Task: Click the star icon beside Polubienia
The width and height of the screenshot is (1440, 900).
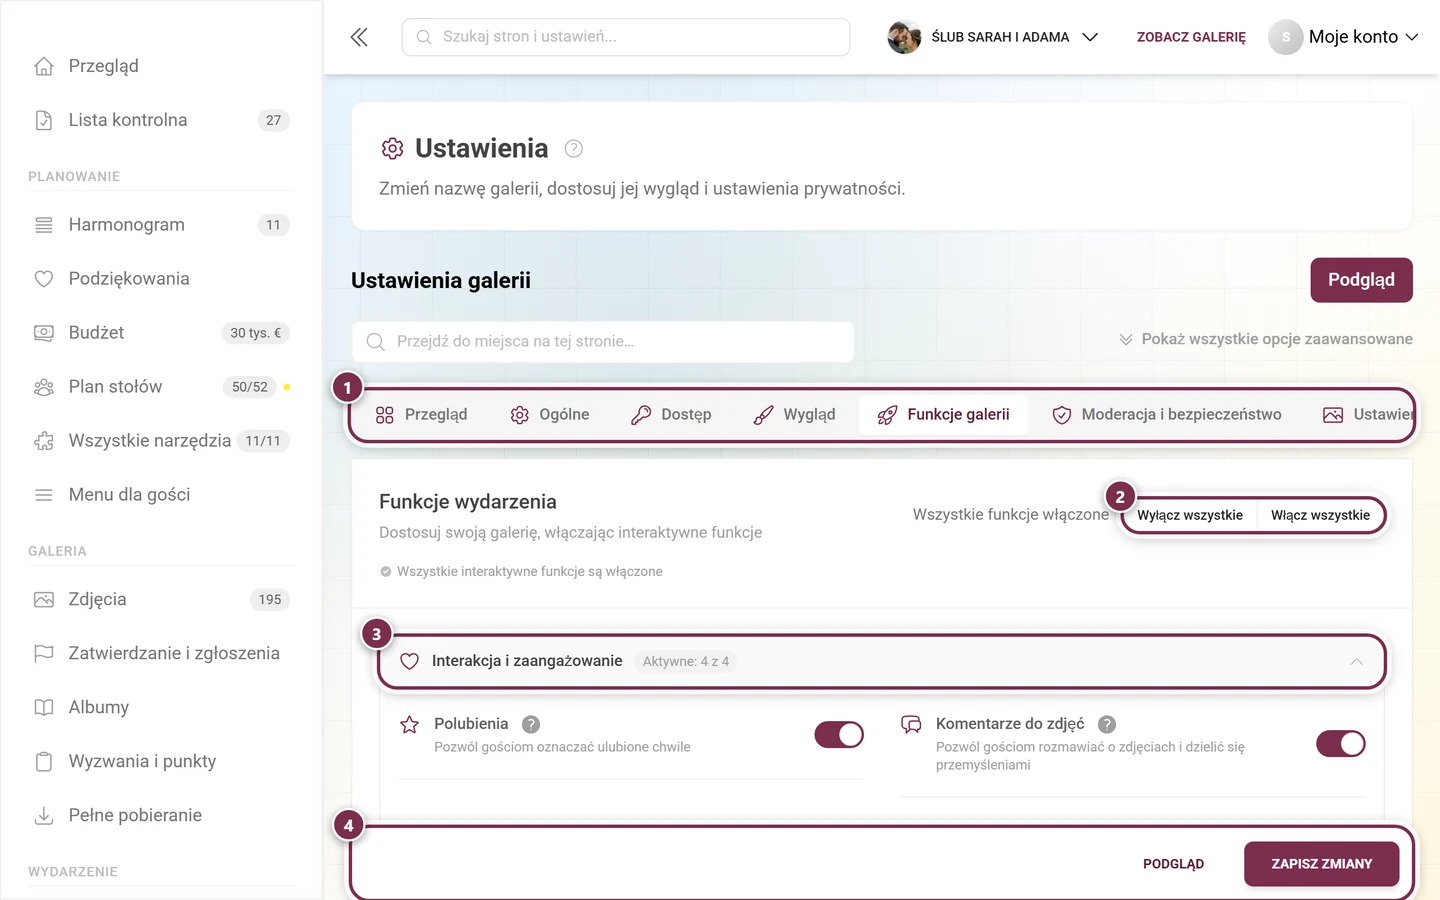Action: [410, 724]
